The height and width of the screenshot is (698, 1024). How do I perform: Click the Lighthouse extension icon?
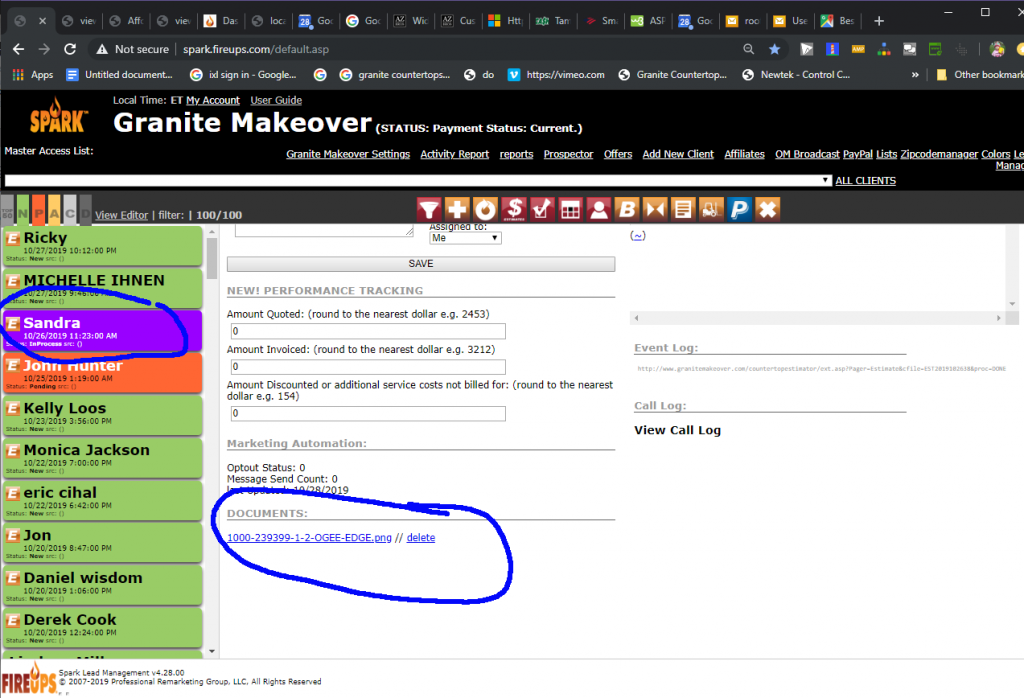pos(832,49)
